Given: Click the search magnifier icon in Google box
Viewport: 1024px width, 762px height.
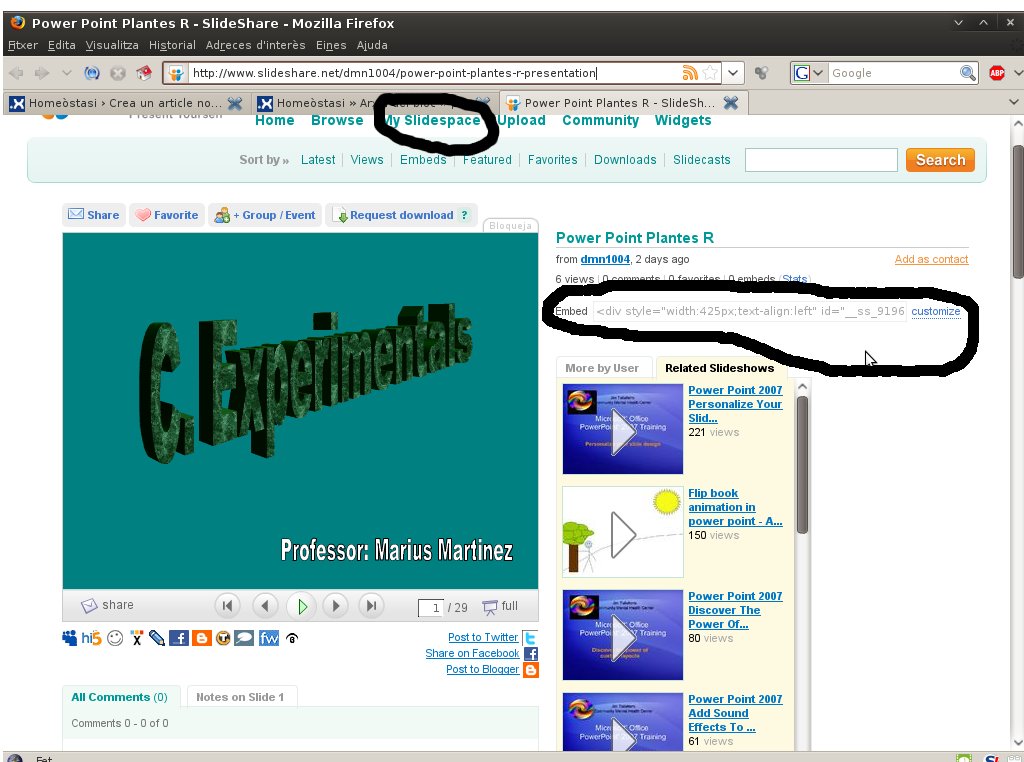Looking at the screenshot, I should pos(967,73).
